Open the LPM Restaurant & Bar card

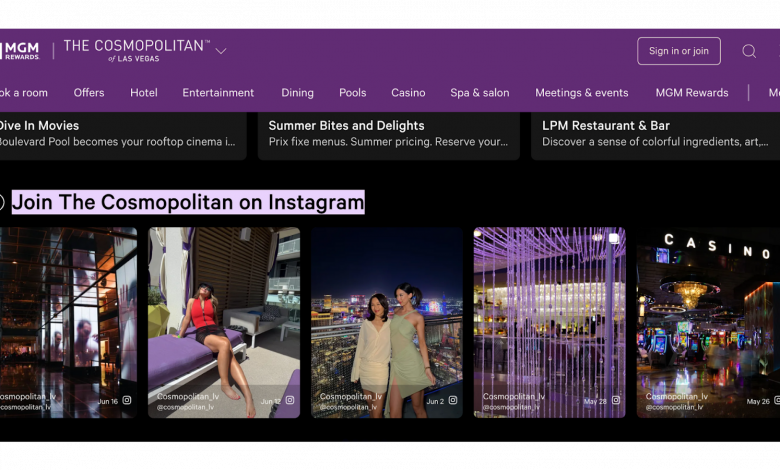656,136
